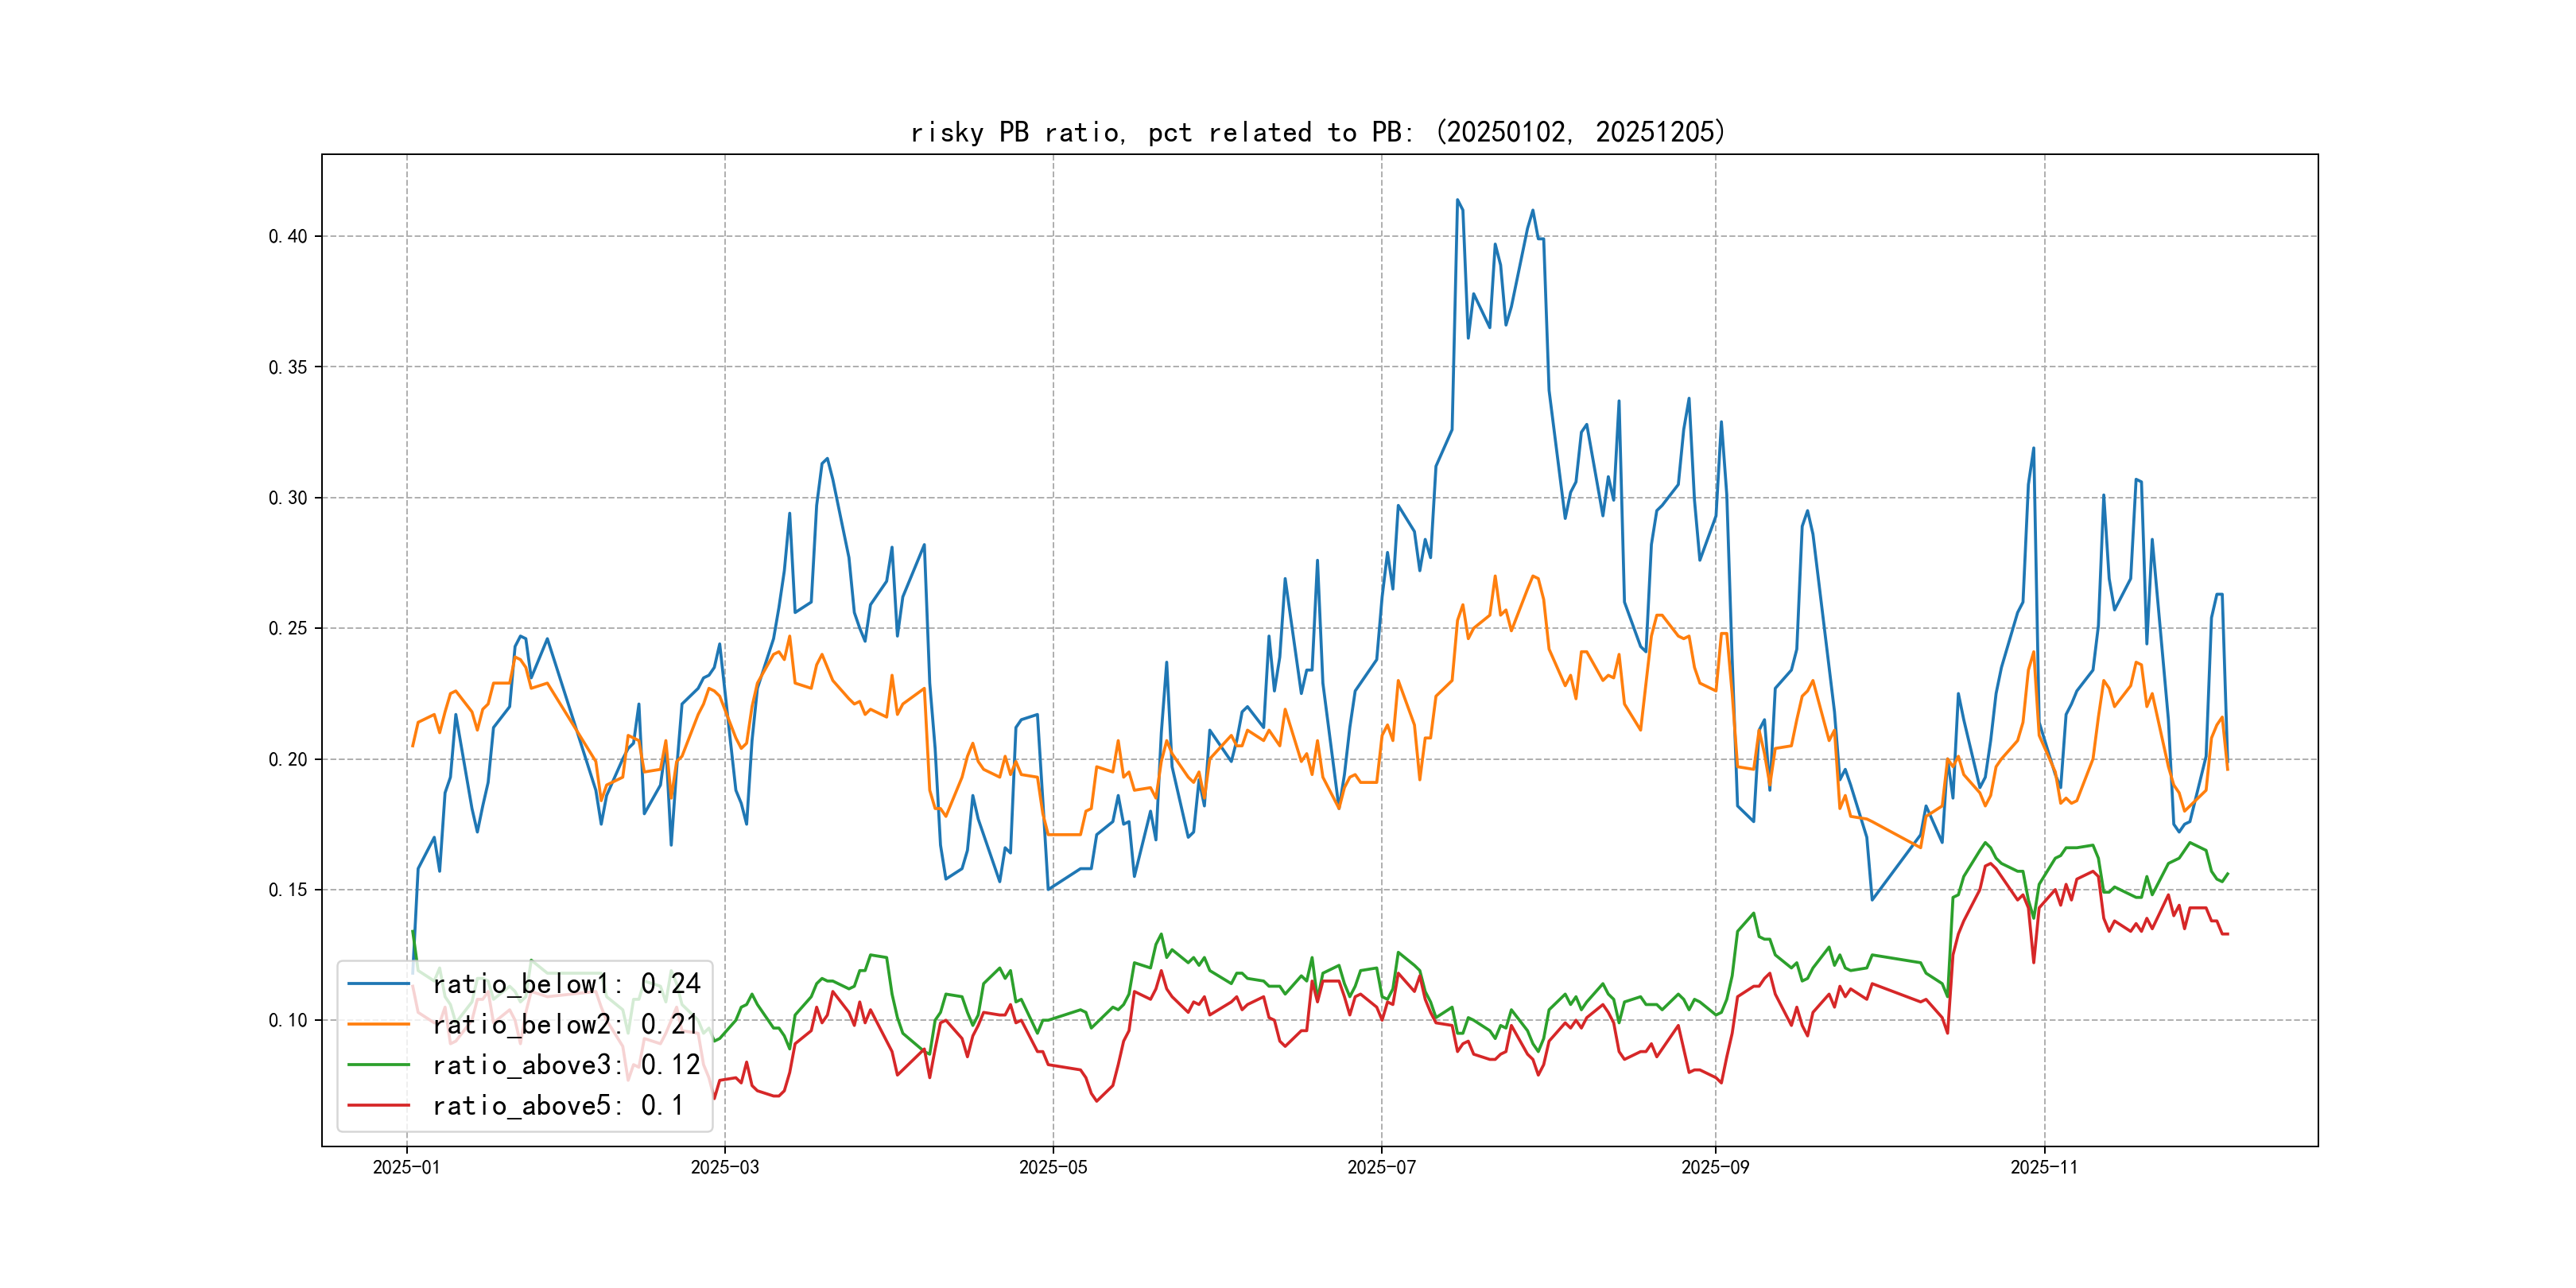
Task: Click the red ratio_above5 legend line sample
Action: [378, 1105]
